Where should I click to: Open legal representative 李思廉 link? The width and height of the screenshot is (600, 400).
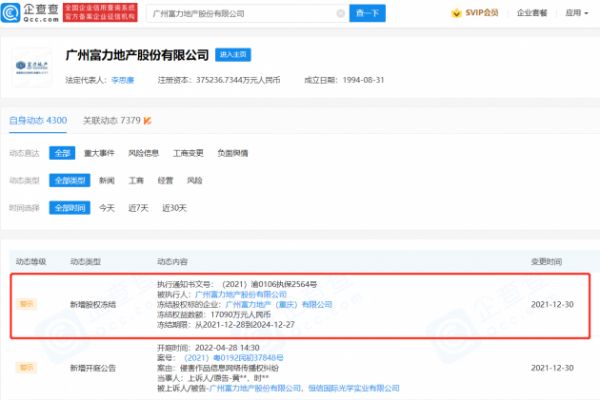122,80
